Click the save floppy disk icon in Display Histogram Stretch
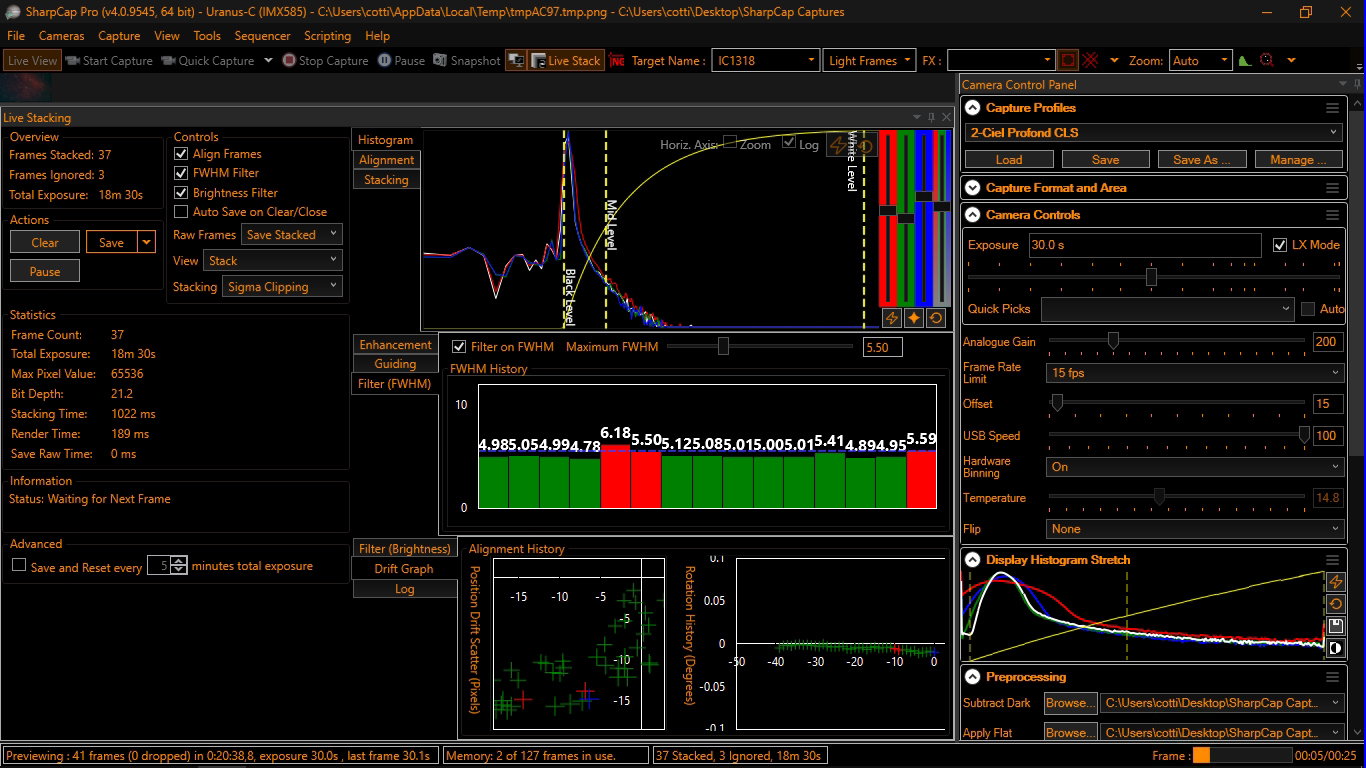The height and width of the screenshot is (768, 1366). [1335, 626]
